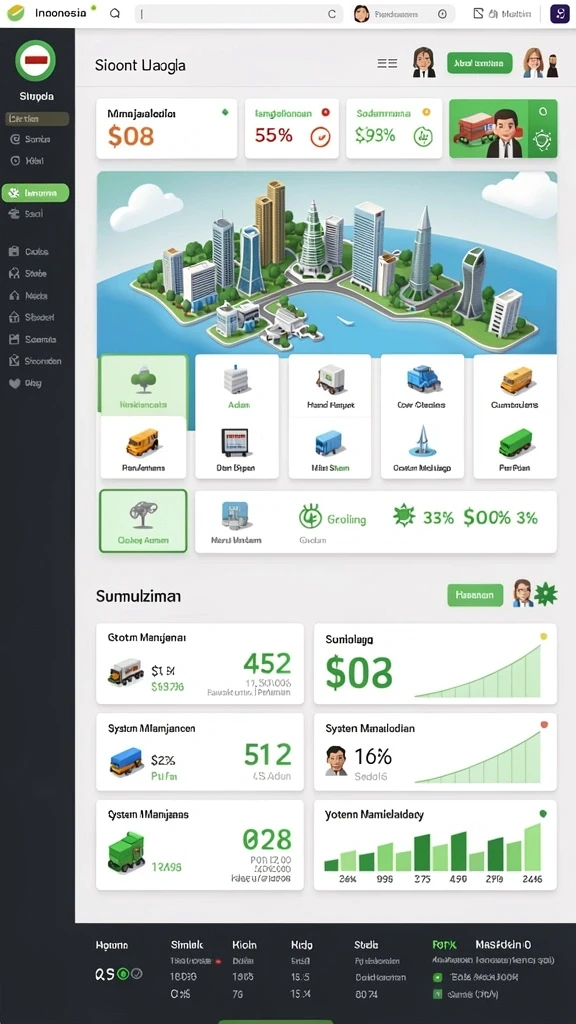
Task: Click the refresh icon inside the search field
Action: click(332, 14)
